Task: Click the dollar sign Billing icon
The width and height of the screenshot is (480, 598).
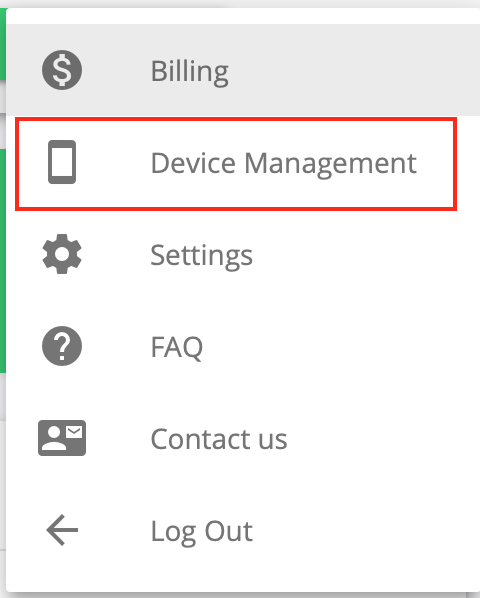Action: 62,70
